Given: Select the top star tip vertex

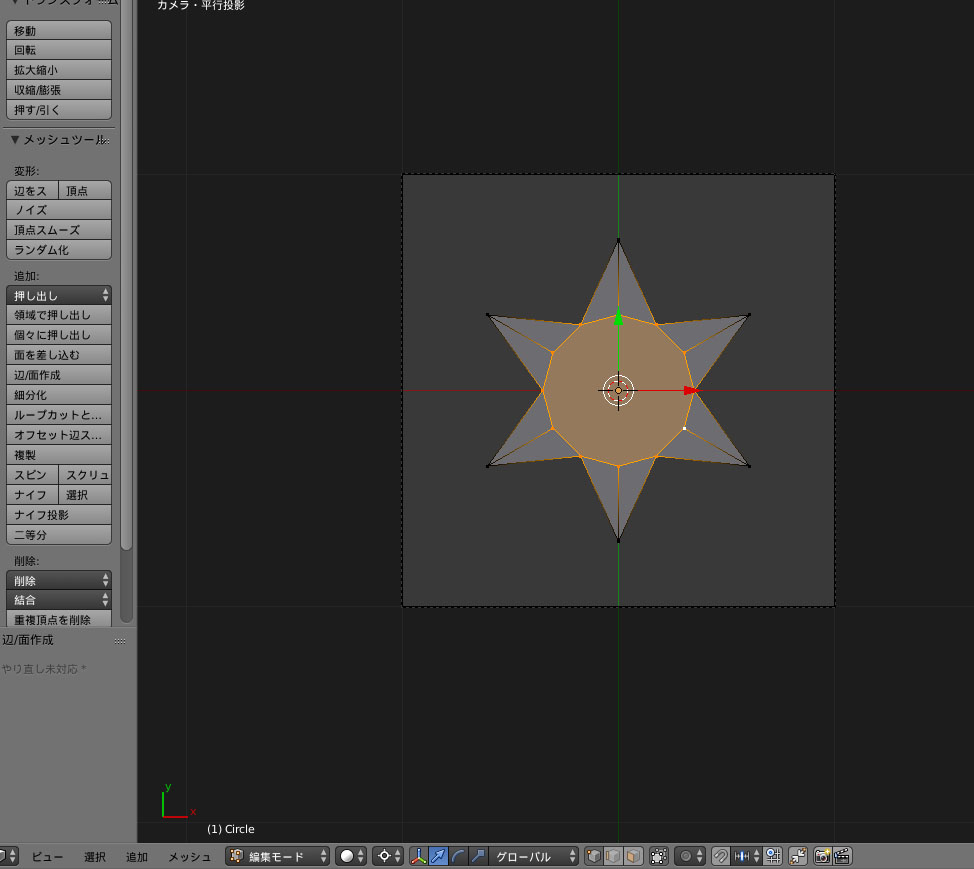Looking at the screenshot, I should click(x=618, y=240).
